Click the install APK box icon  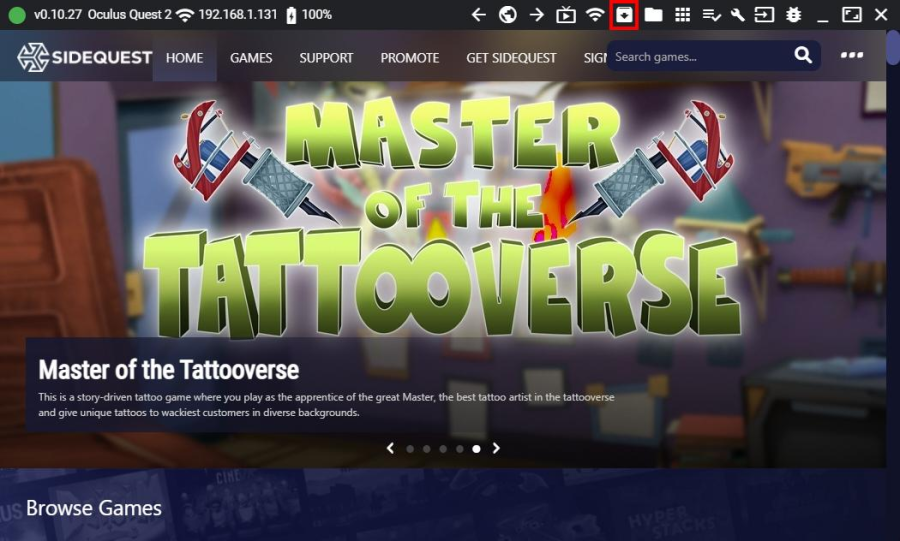coord(624,15)
